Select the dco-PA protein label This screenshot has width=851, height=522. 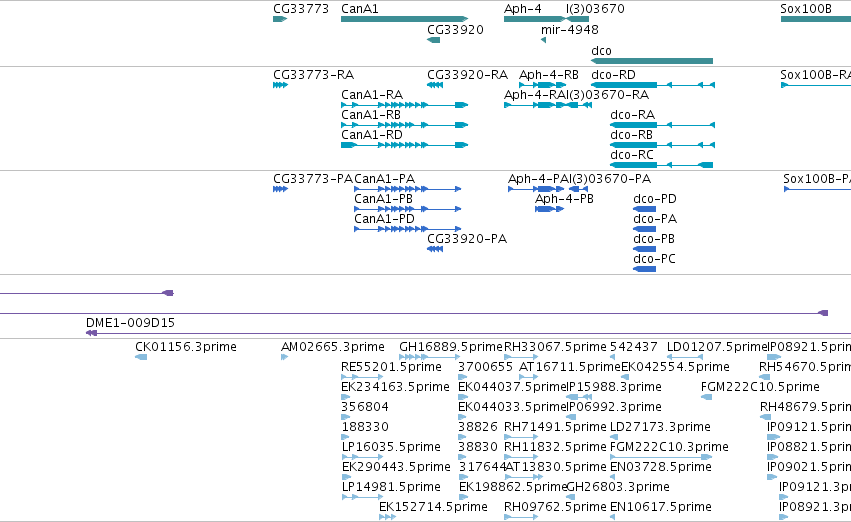click(x=655, y=219)
